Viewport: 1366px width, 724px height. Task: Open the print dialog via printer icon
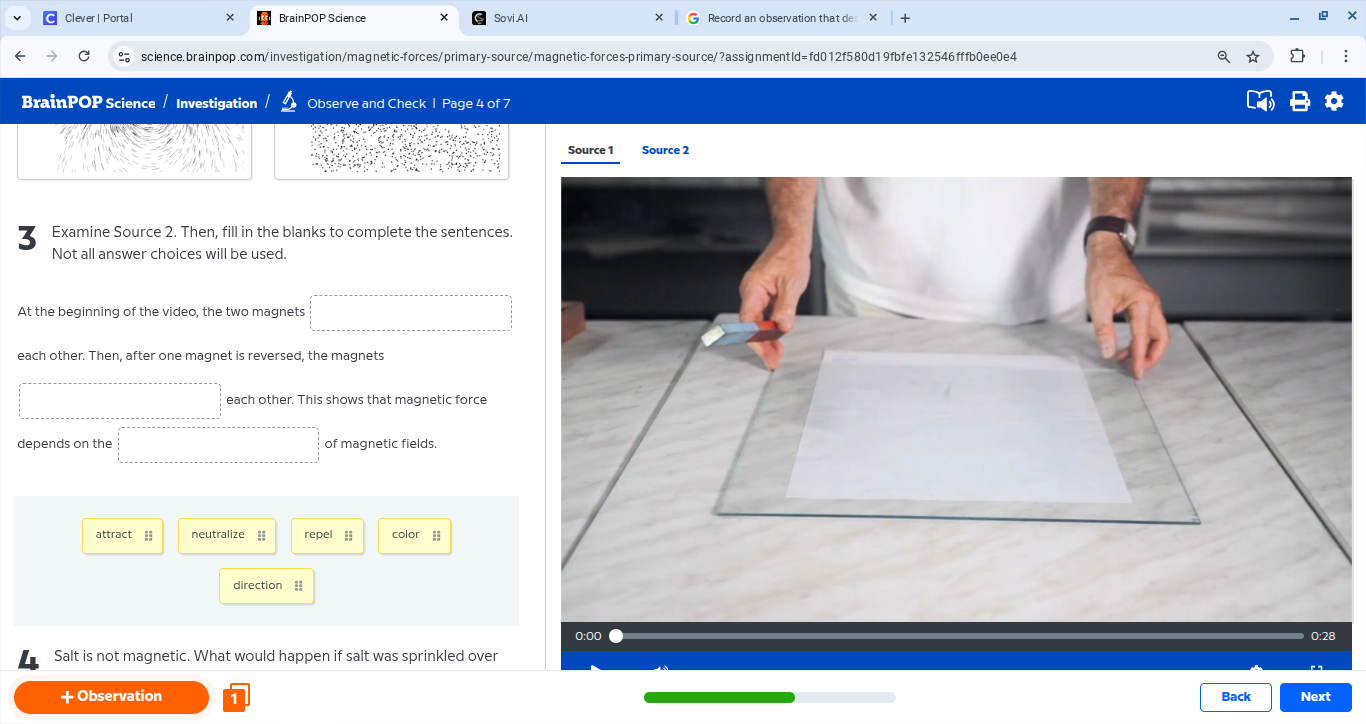coord(1299,100)
